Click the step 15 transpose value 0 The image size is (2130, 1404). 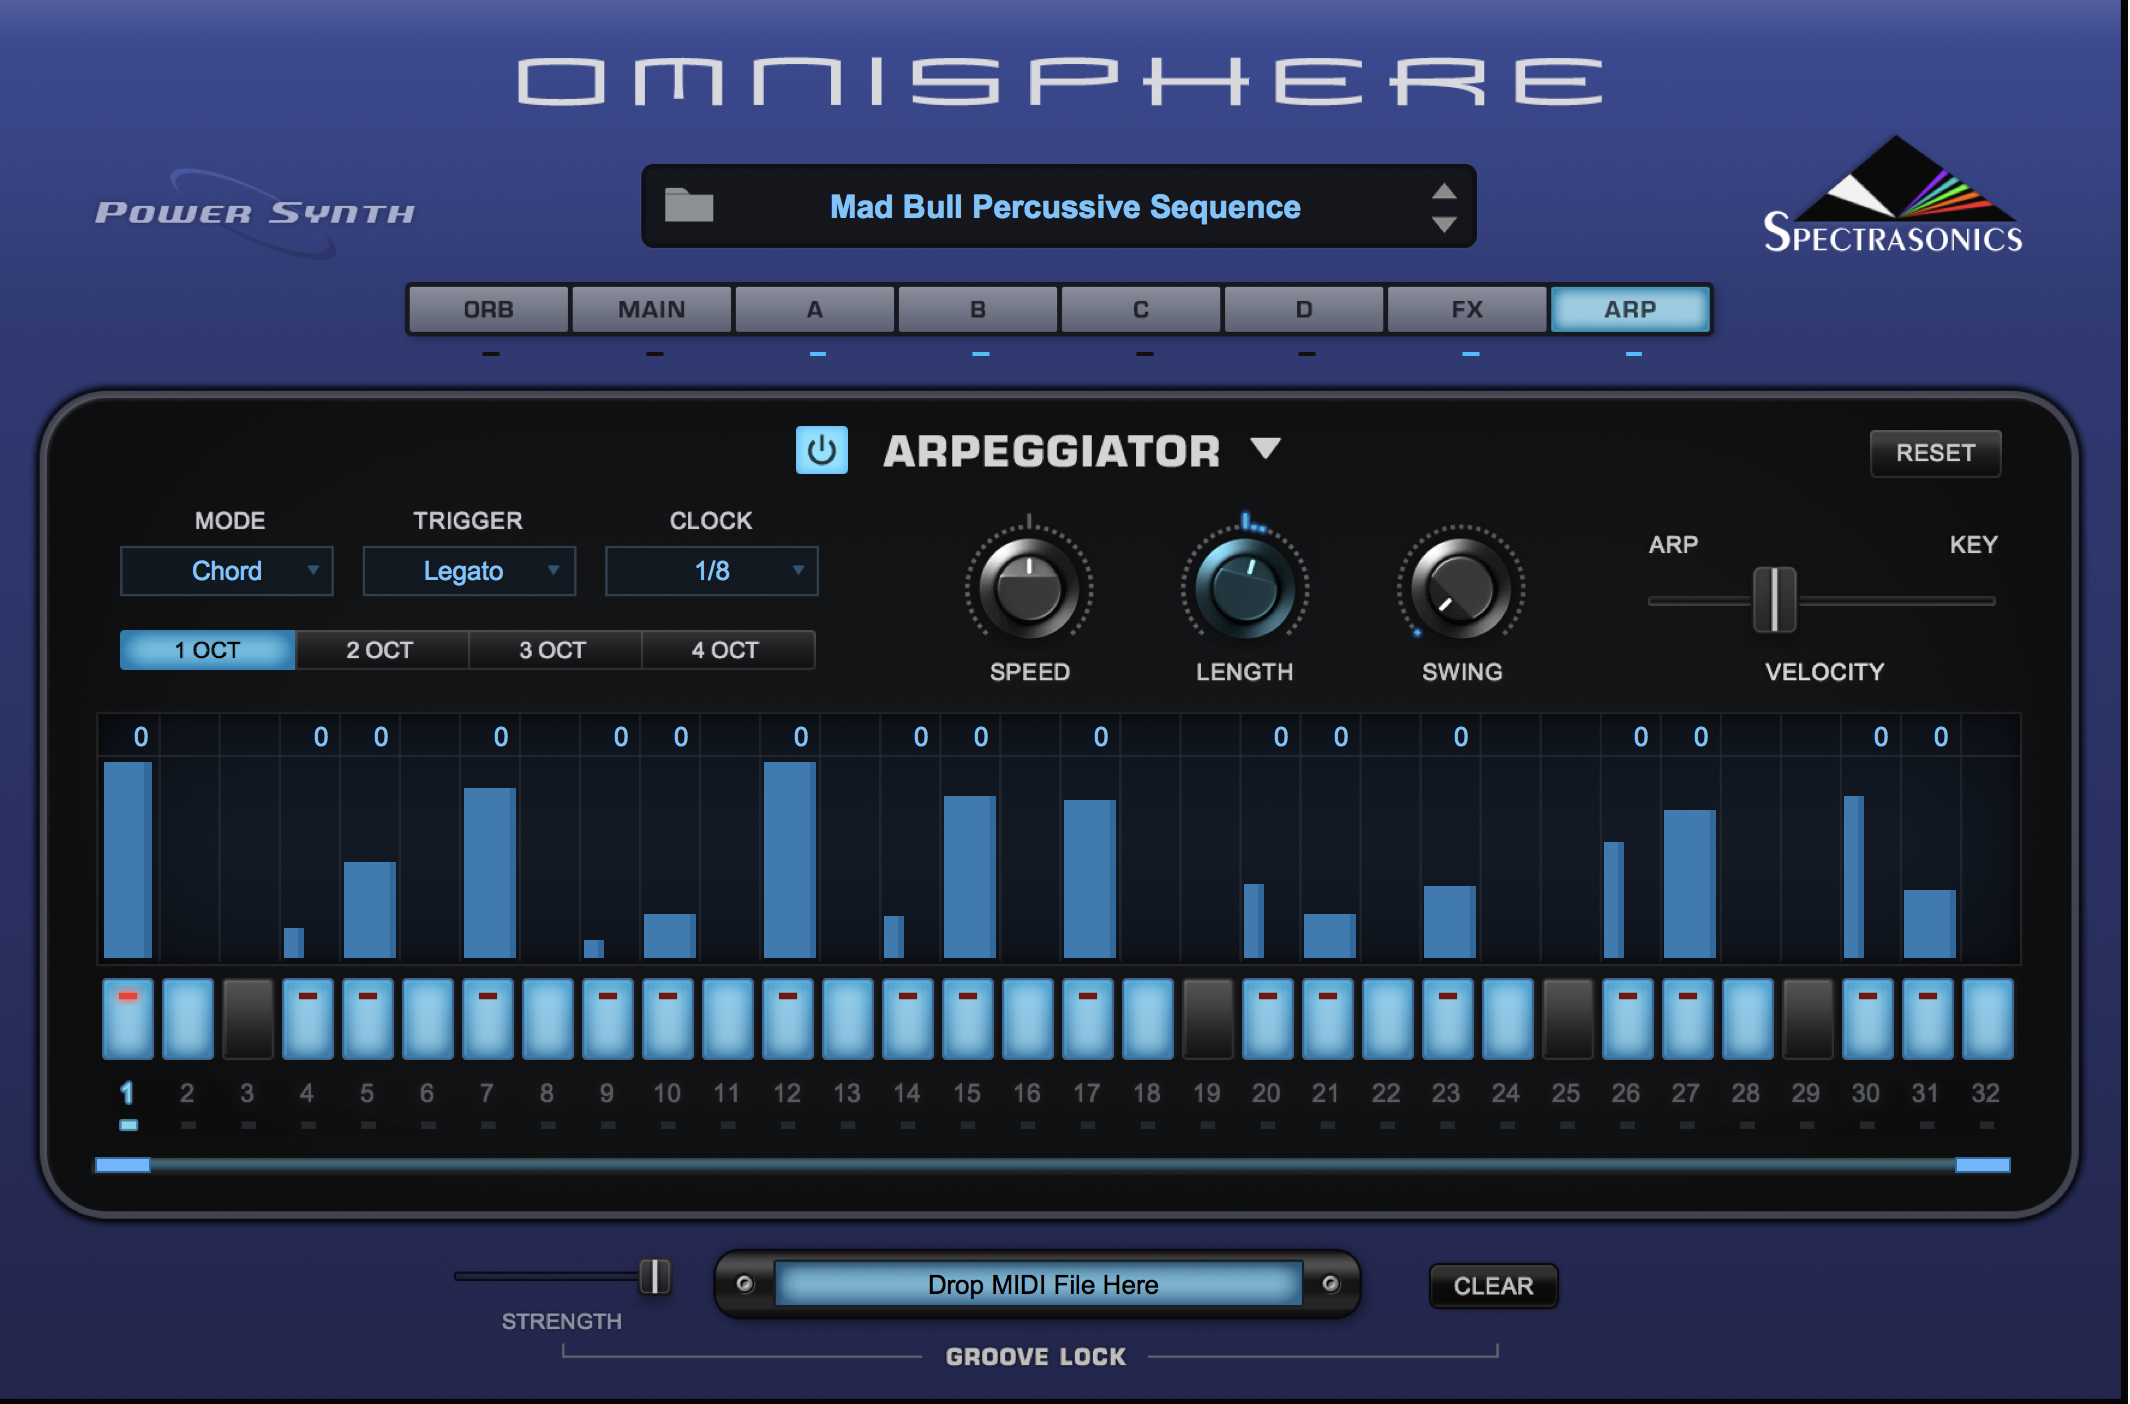click(981, 737)
